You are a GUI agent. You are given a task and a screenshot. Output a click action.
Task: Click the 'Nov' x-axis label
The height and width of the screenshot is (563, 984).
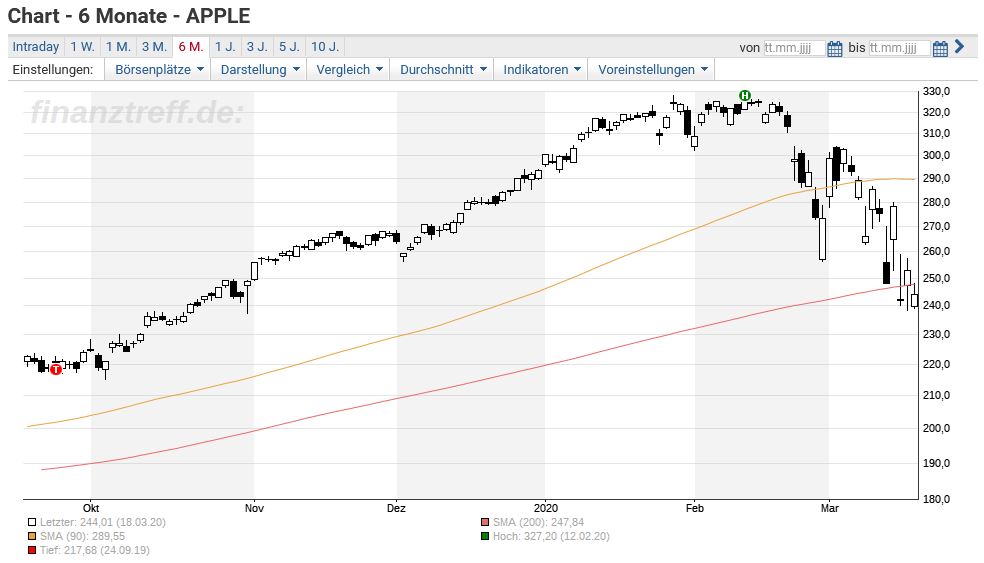tap(254, 508)
